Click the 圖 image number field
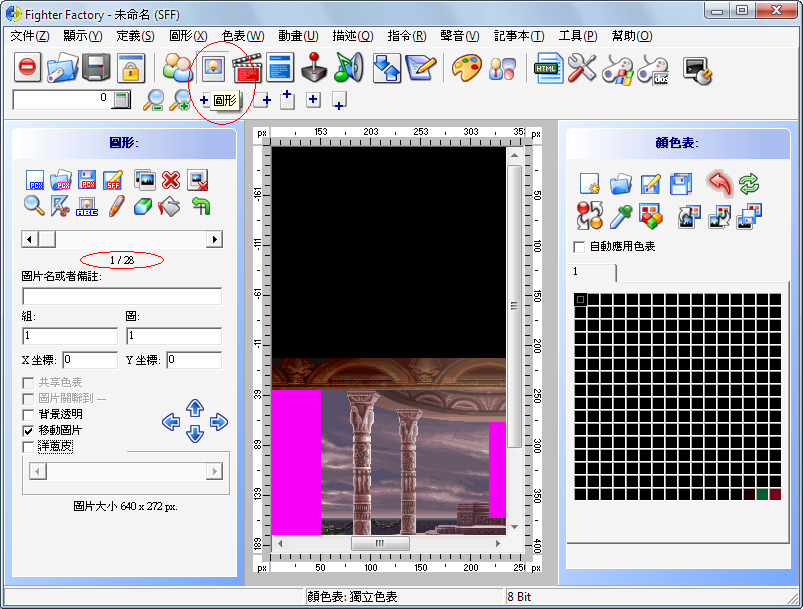The height and width of the screenshot is (609, 803). [x=174, y=336]
